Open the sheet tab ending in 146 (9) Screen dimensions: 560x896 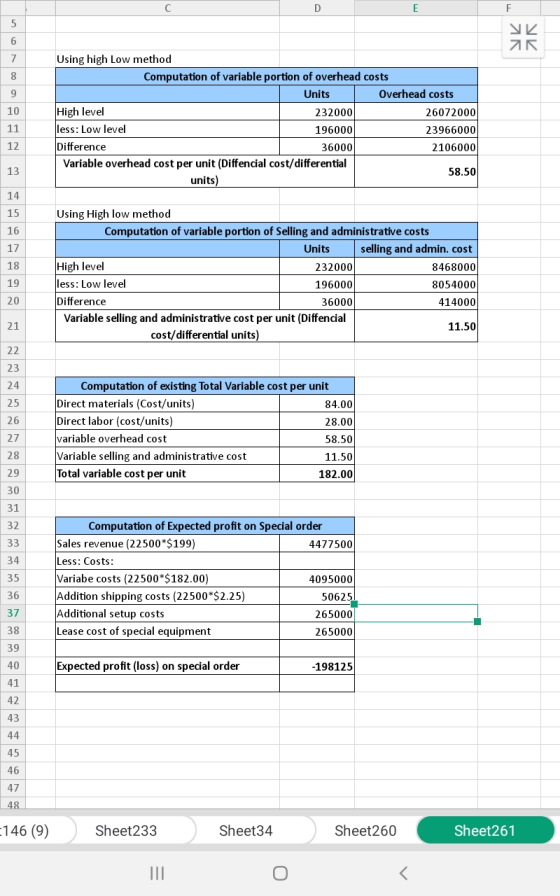click(29, 831)
